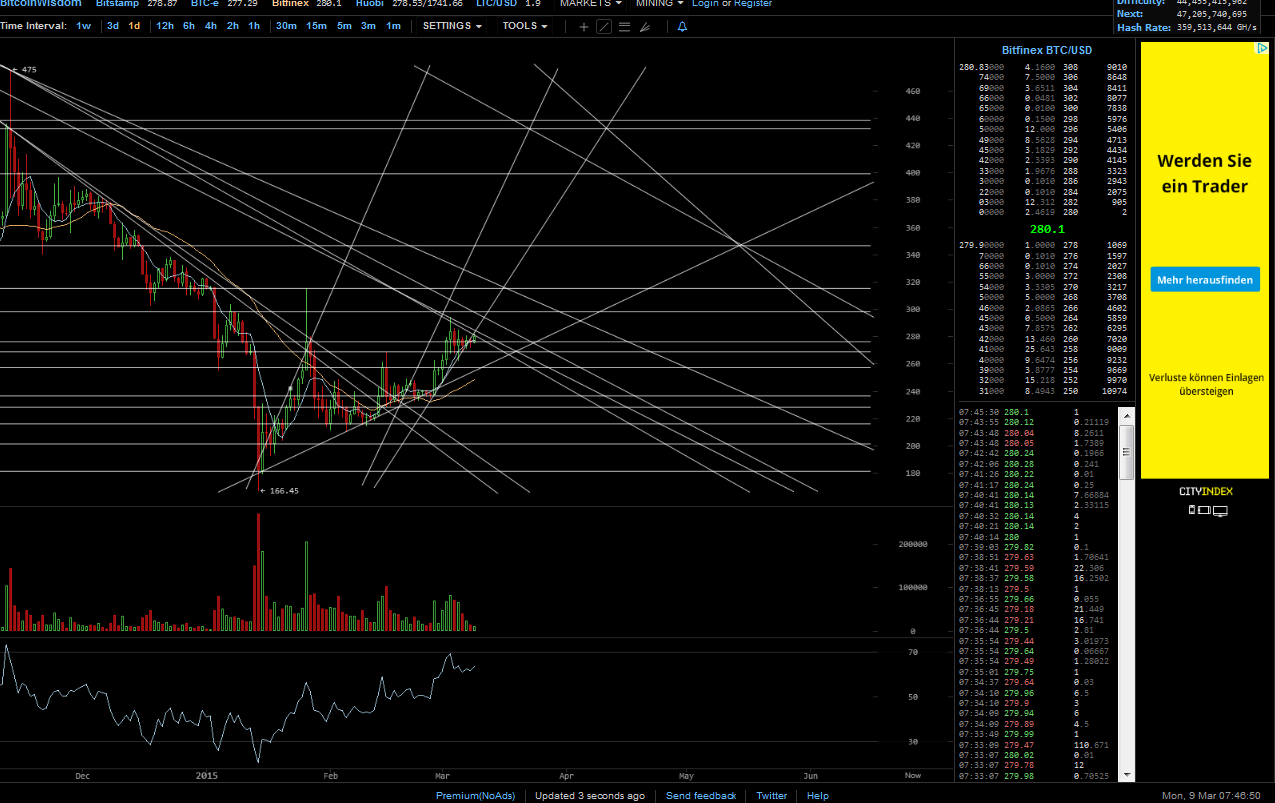Select the horizontal lines tool
The image size is (1275, 803).
tap(624, 26)
